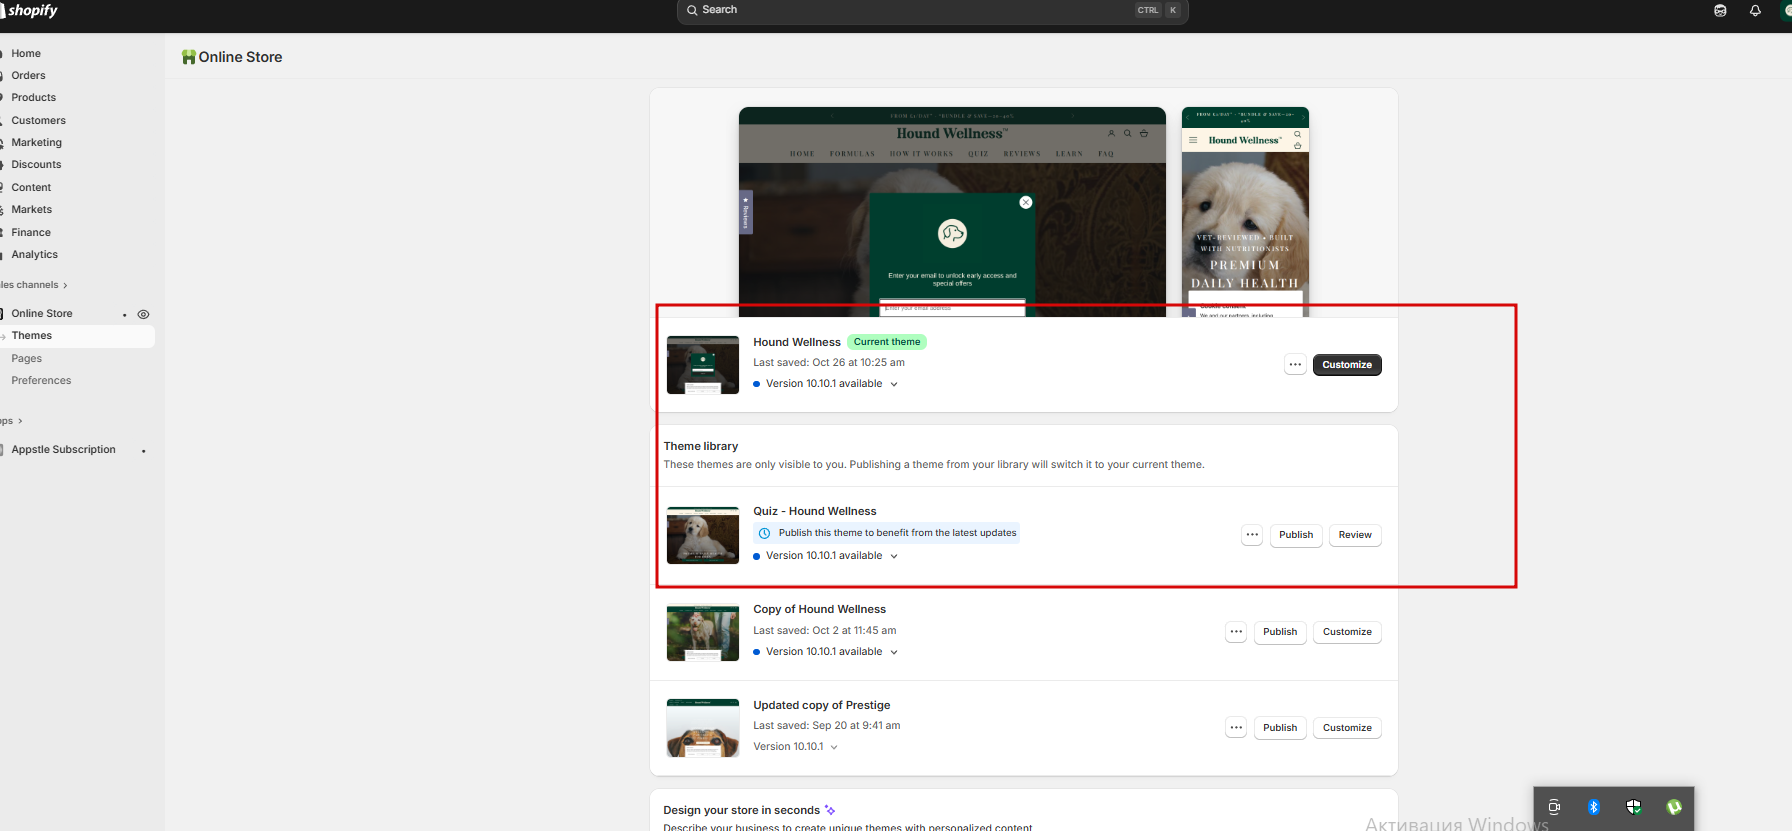Click 'Last saved: Oct 2 at 11:45 am' text
The height and width of the screenshot is (831, 1792).
point(825,631)
